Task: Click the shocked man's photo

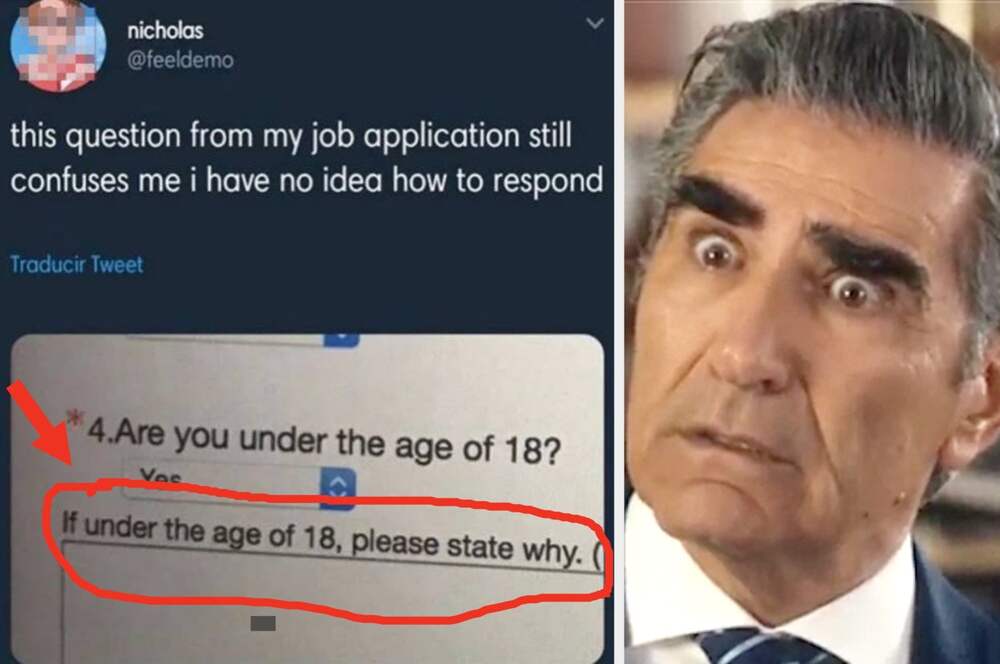Action: [811, 332]
